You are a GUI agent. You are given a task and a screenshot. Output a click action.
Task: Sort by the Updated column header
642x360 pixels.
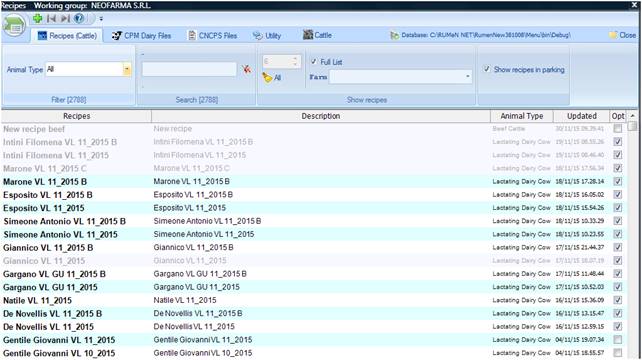tap(581, 116)
